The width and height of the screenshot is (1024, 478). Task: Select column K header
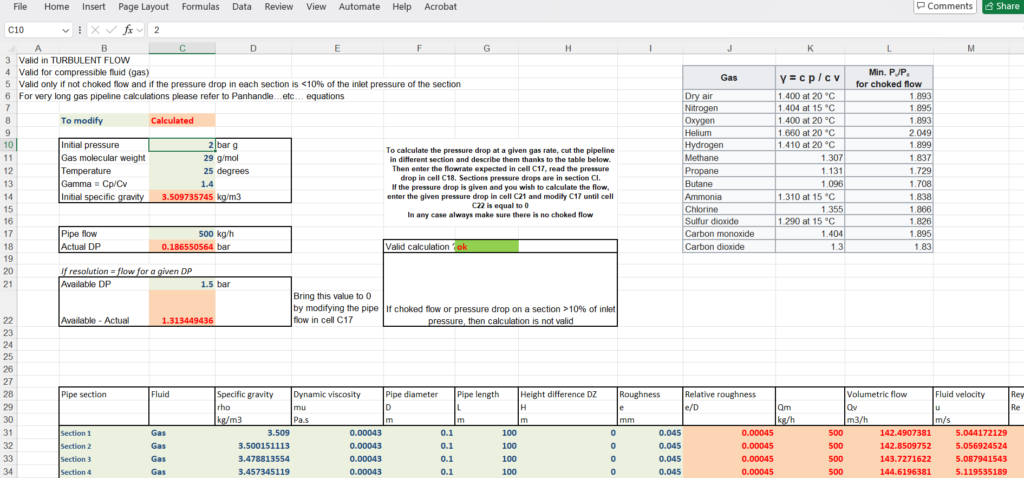(x=810, y=48)
